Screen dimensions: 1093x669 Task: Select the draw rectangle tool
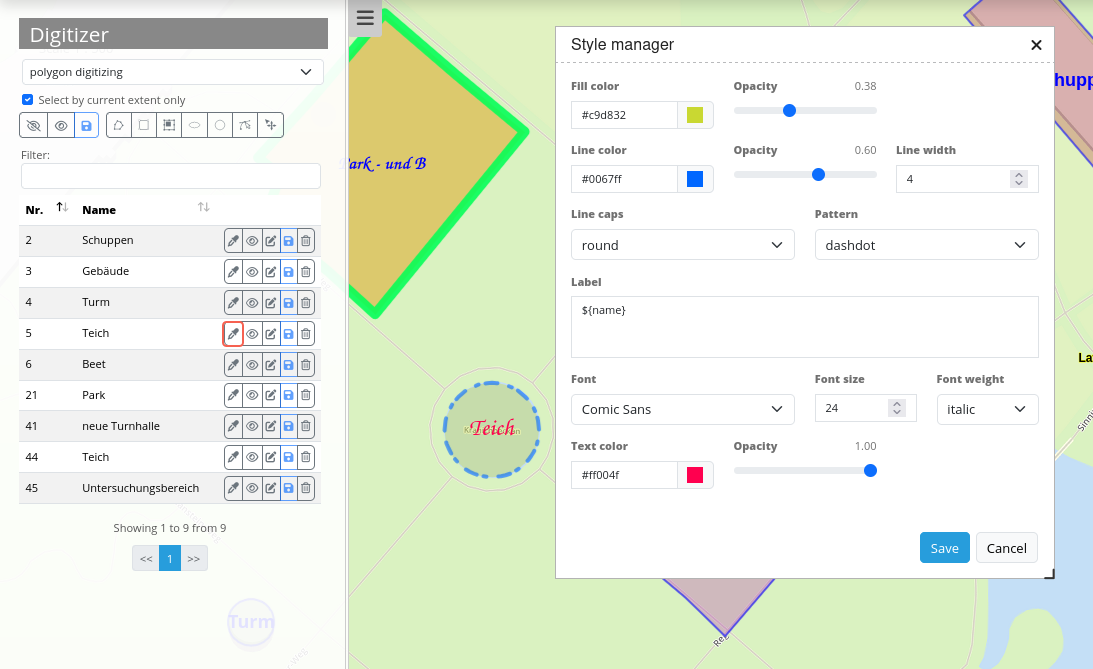144,125
